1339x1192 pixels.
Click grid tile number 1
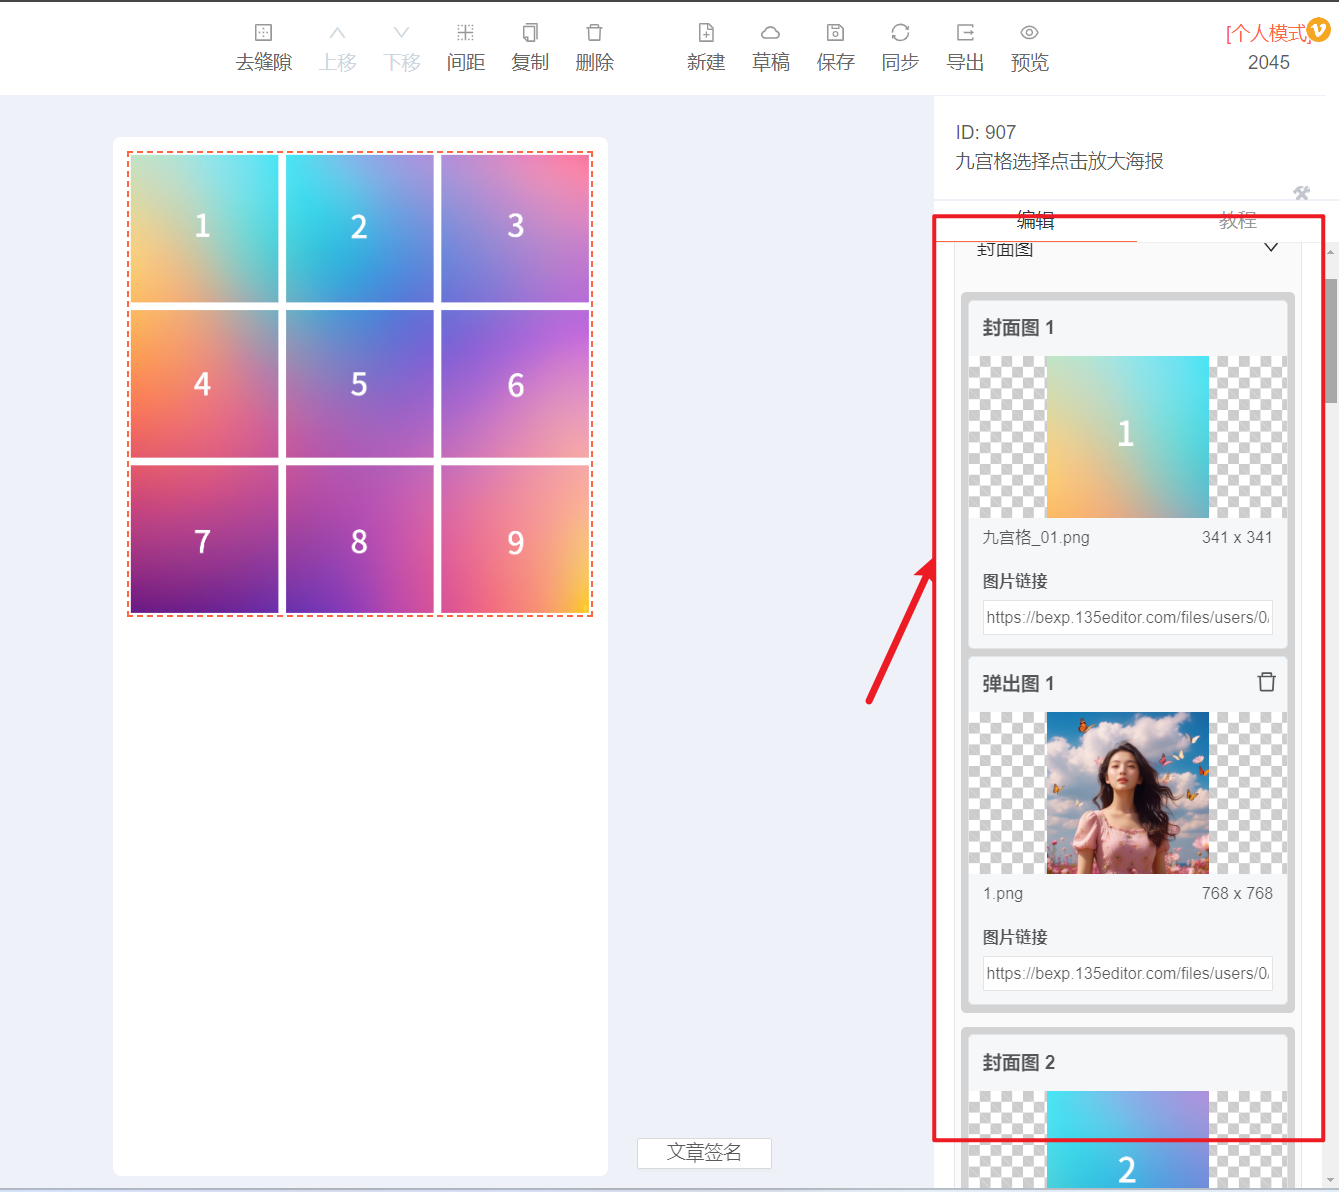[x=204, y=227]
